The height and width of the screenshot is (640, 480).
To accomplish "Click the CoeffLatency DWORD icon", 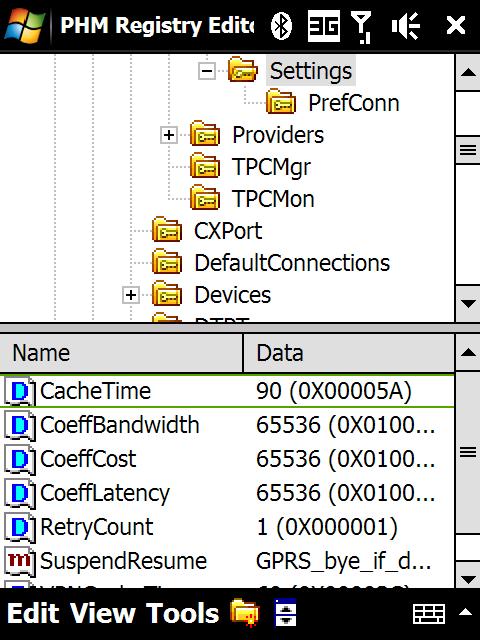I will tap(19, 493).
